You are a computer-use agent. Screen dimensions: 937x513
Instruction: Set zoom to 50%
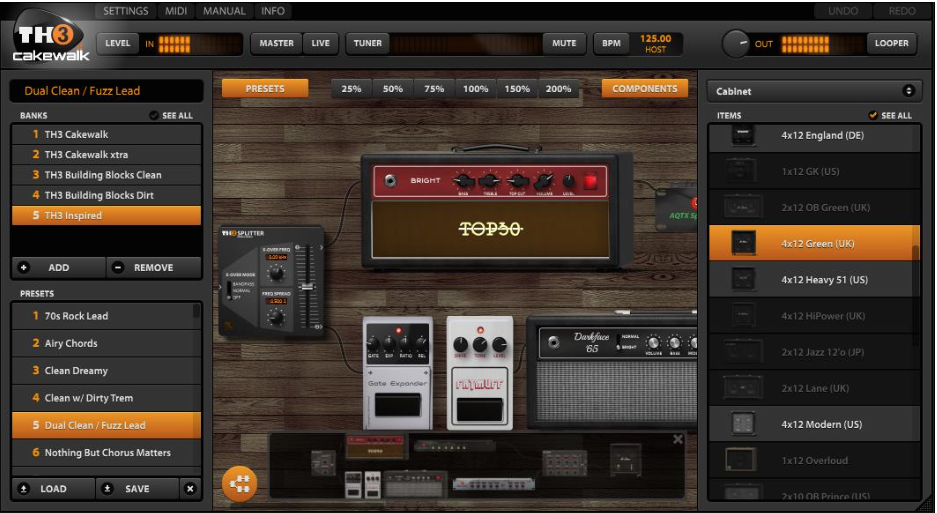coord(393,88)
